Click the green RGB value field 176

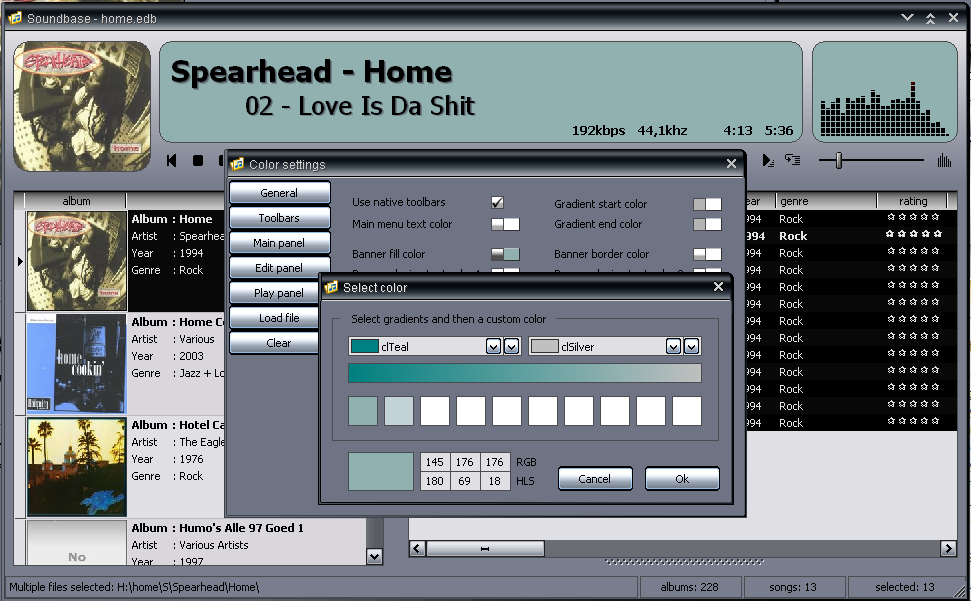464,462
